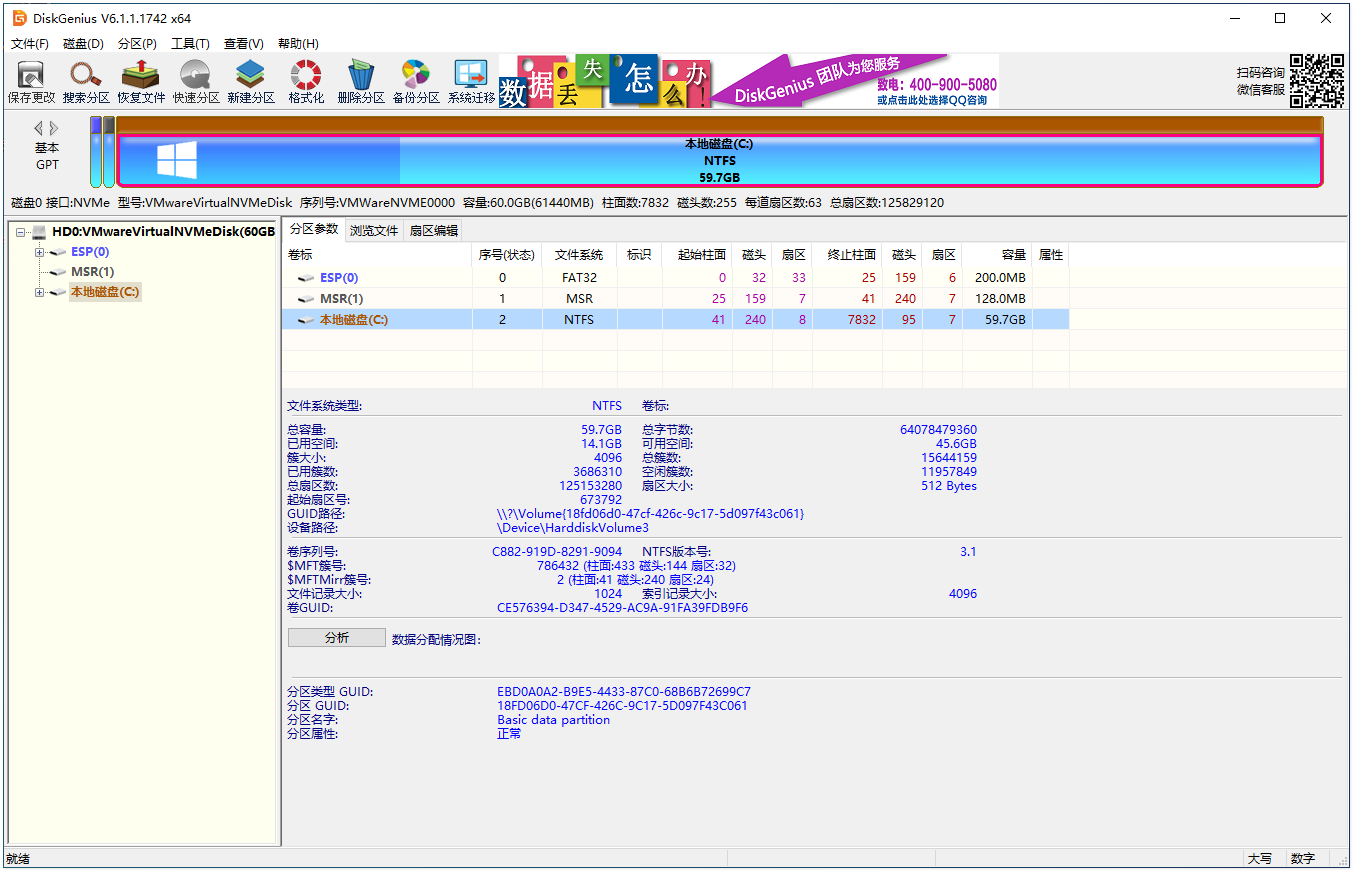Switch to the 扇区编辑 tab
This screenshot has height=872, width=1354.
tap(434, 229)
